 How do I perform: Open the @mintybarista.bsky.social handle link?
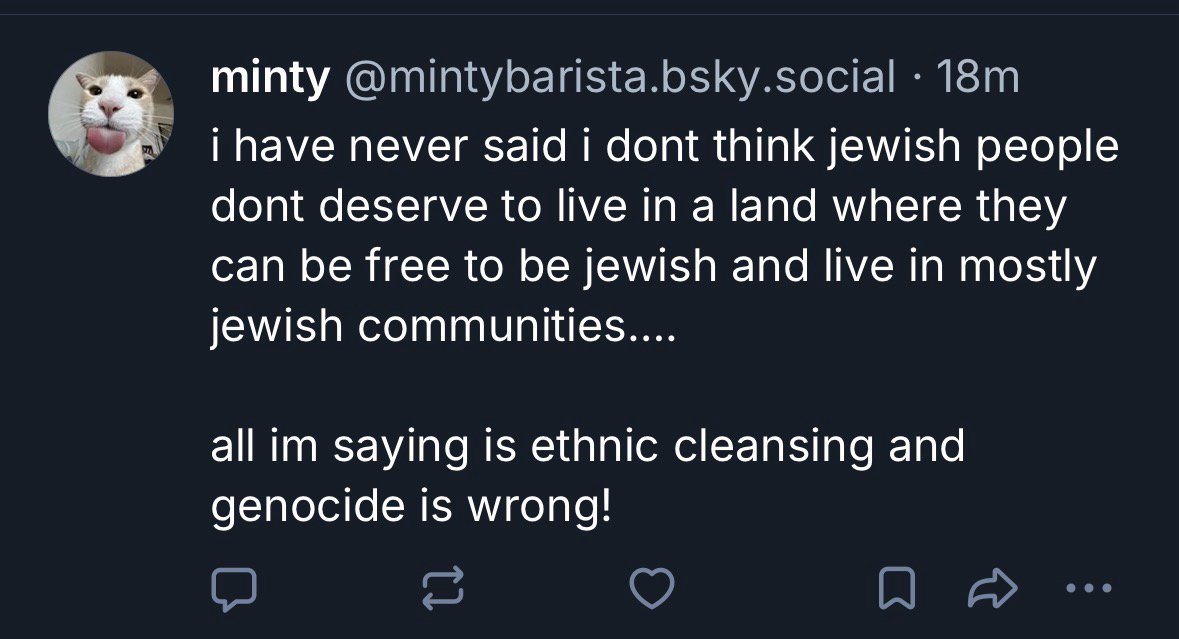tap(620, 78)
